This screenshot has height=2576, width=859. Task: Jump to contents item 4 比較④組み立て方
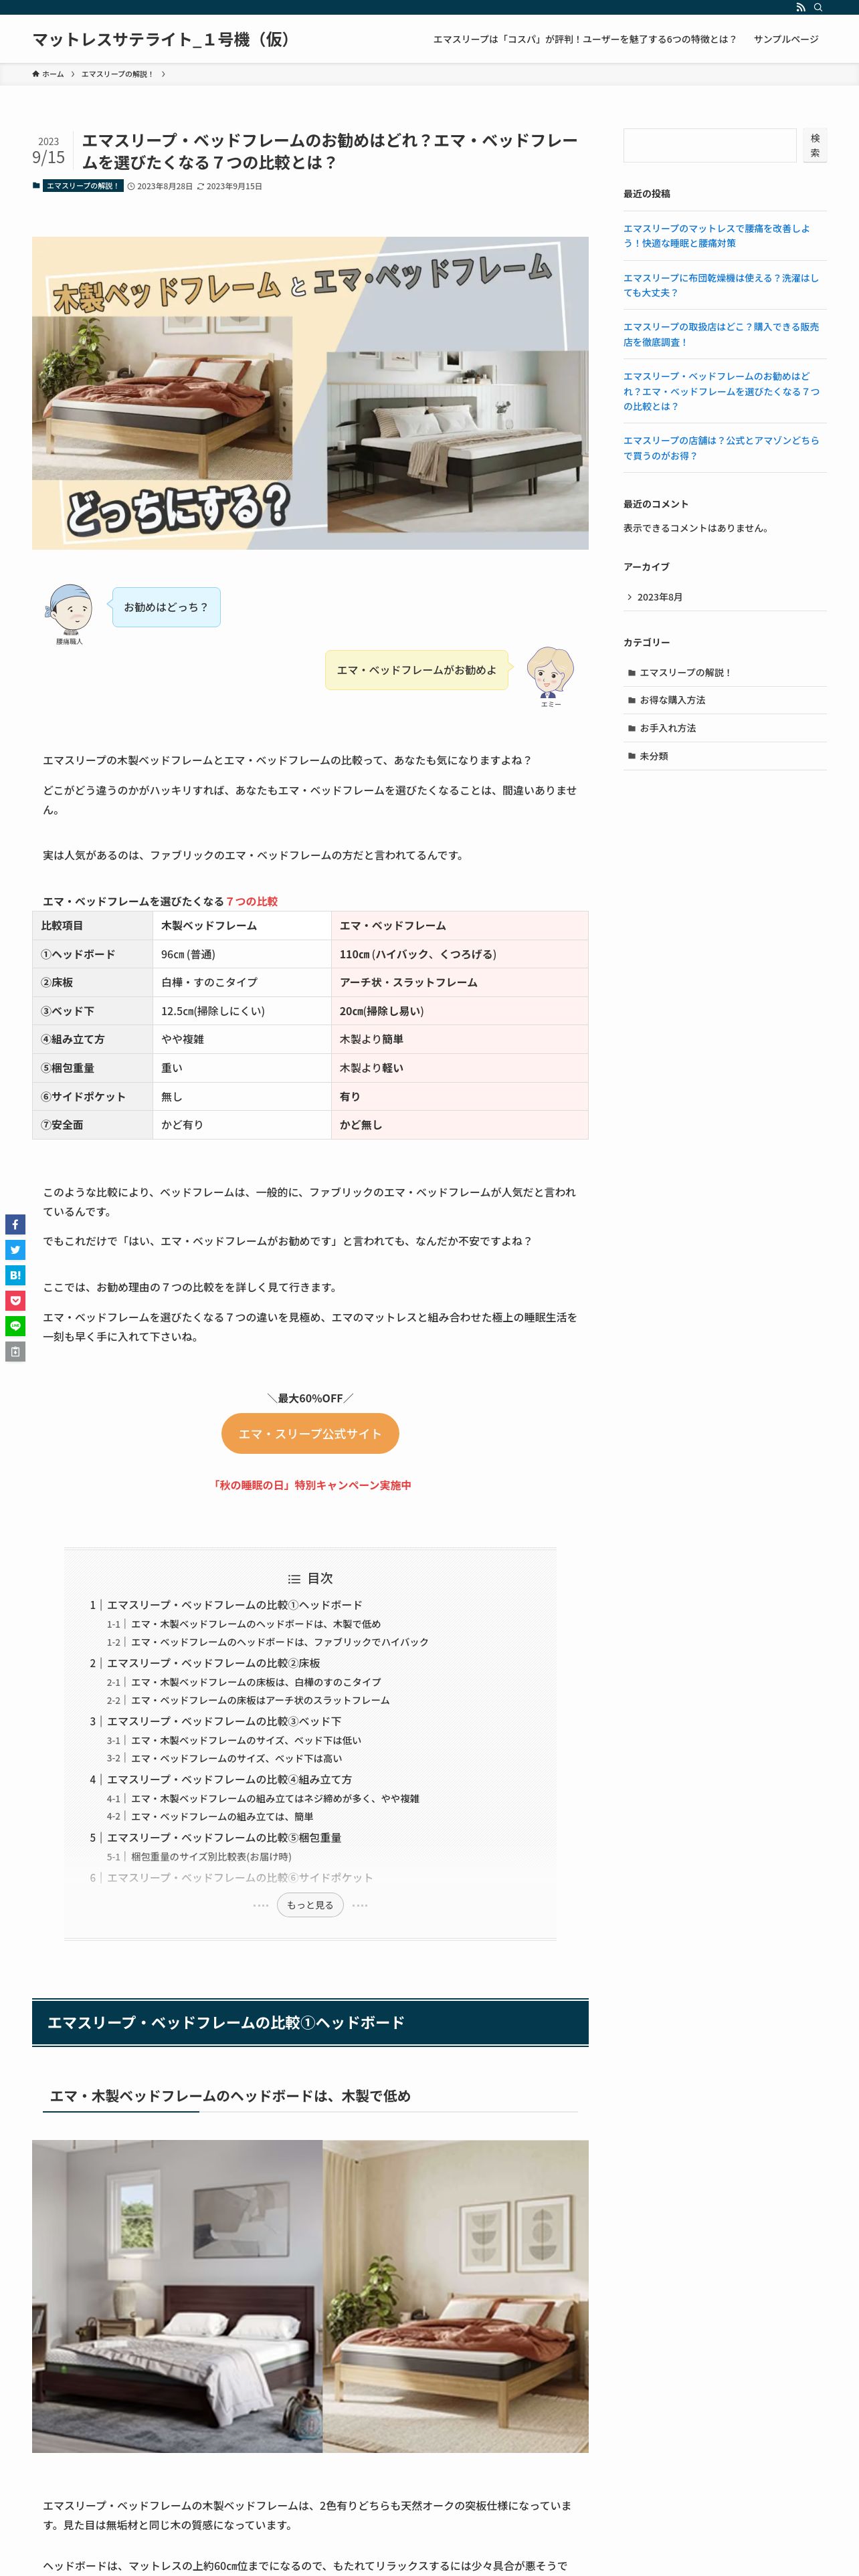tap(229, 1779)
